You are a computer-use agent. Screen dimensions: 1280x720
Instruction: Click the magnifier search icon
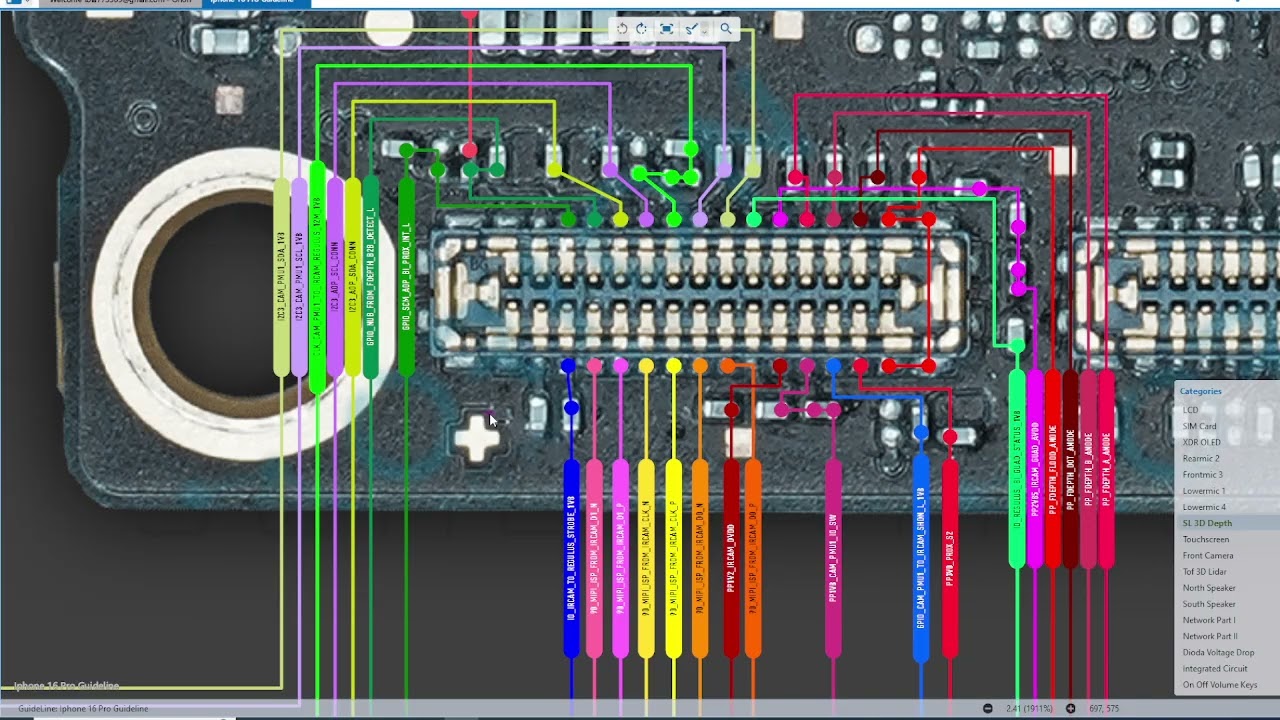726,29
